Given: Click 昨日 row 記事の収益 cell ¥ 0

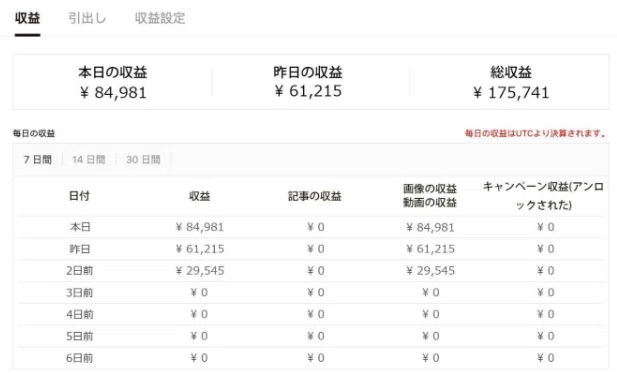Looking at the screenshot, I should pyautogui.click(x=316, y=249).
